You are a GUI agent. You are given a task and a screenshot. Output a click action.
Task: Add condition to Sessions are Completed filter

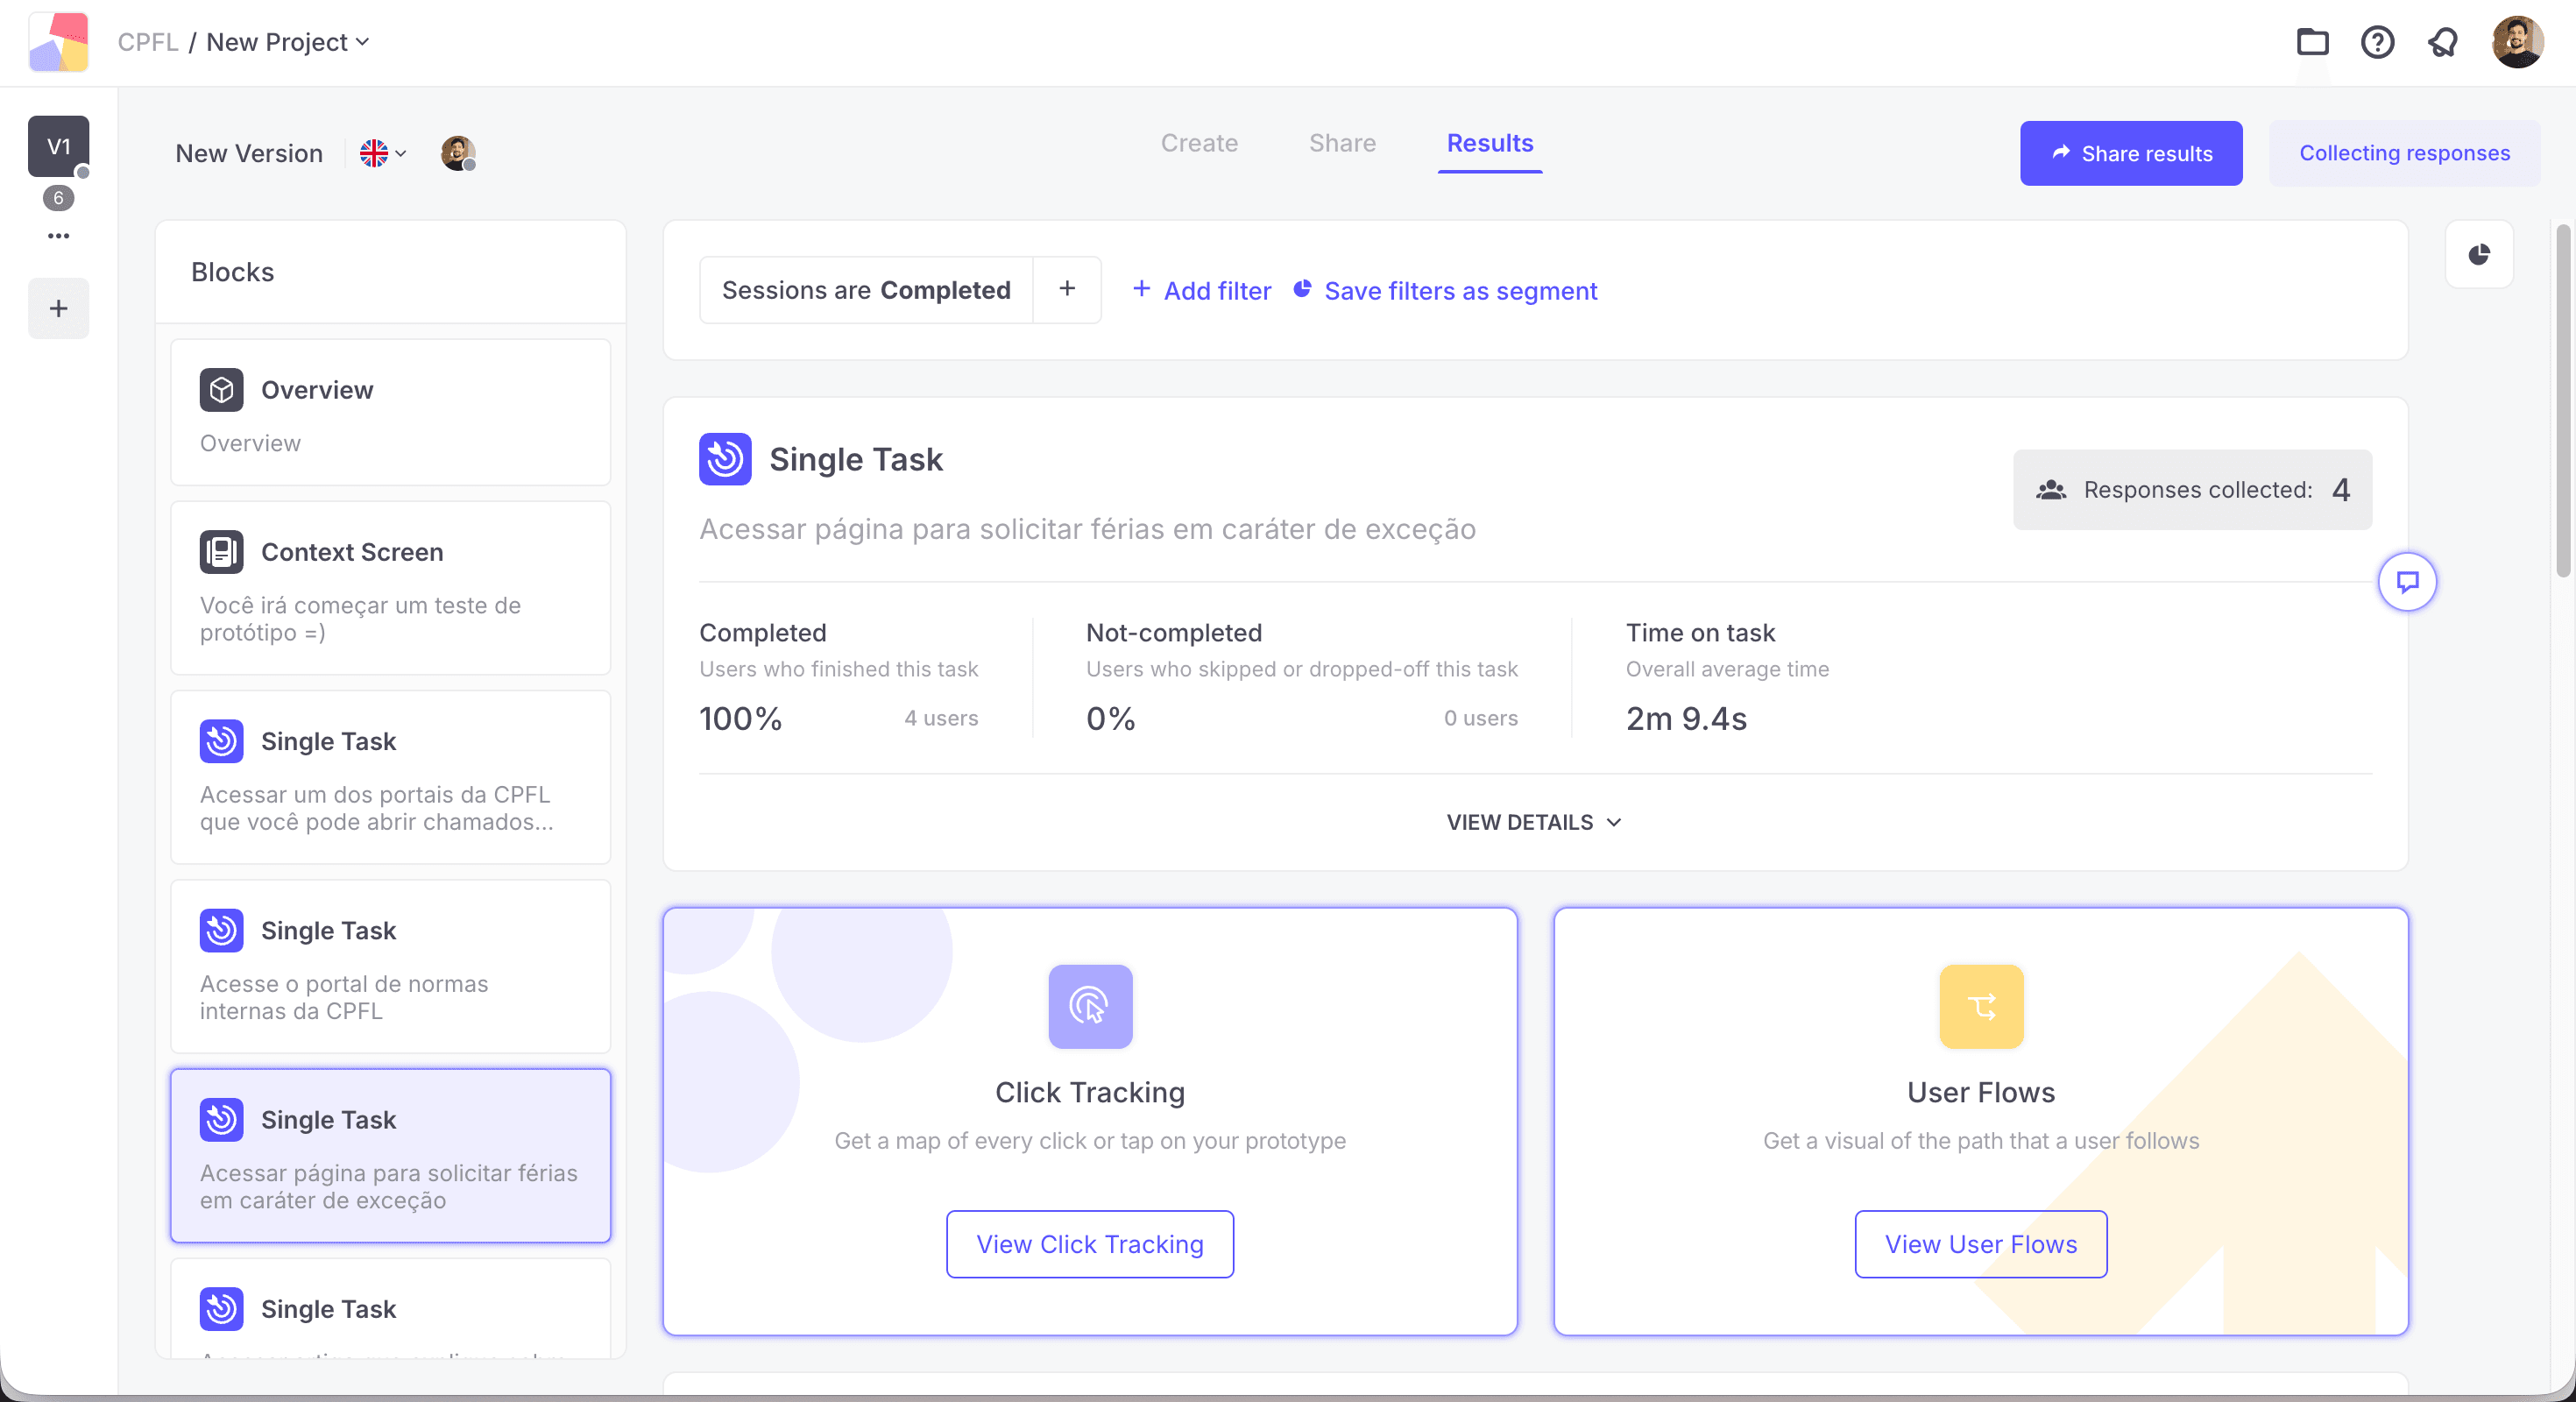[1067, 290]
